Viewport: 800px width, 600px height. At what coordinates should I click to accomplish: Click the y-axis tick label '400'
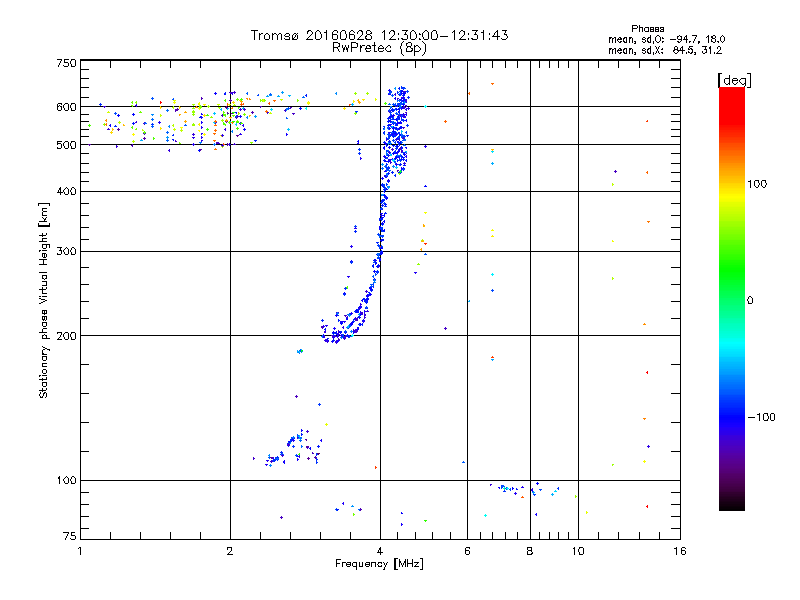[x=66, y=191]
